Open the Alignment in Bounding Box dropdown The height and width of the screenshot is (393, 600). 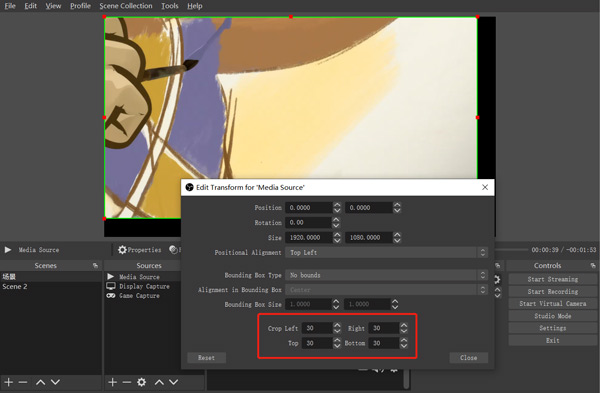click(x=386, y=290)
